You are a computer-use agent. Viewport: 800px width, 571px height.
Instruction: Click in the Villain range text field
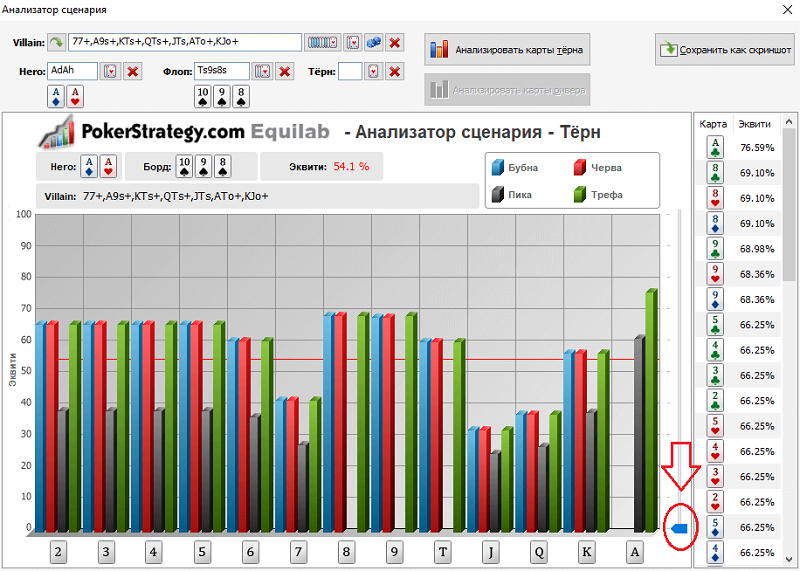tap(185, 43)
